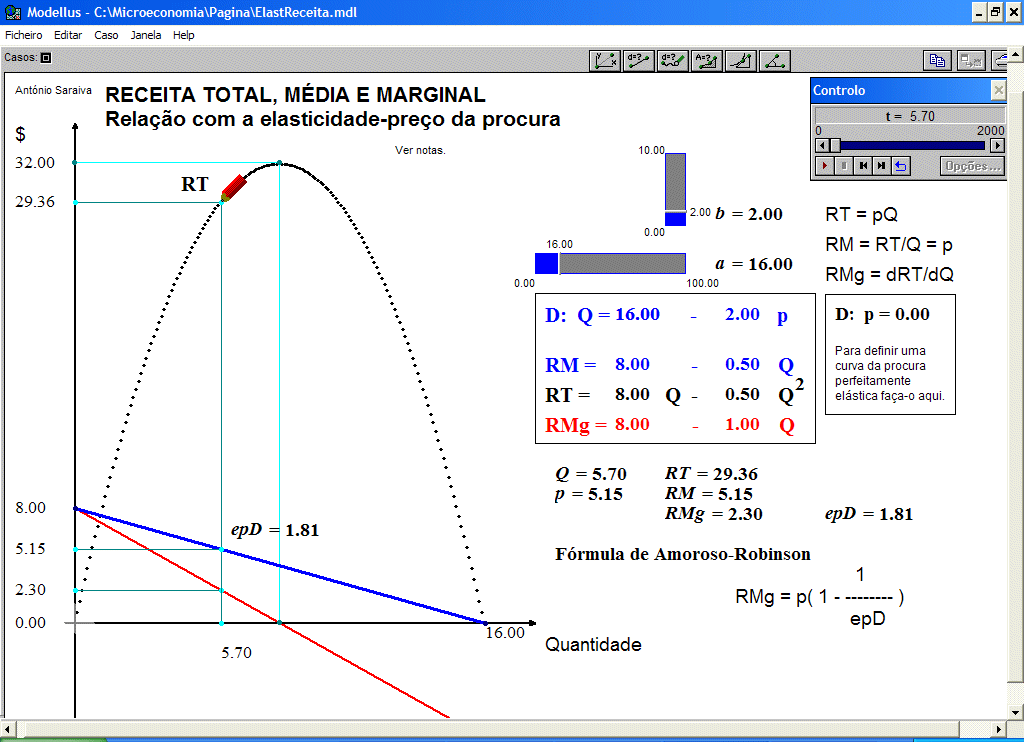Screen dimensions: 1024x742
Task: Open the Ficheiro menu
Action: (x=24, y=35)
